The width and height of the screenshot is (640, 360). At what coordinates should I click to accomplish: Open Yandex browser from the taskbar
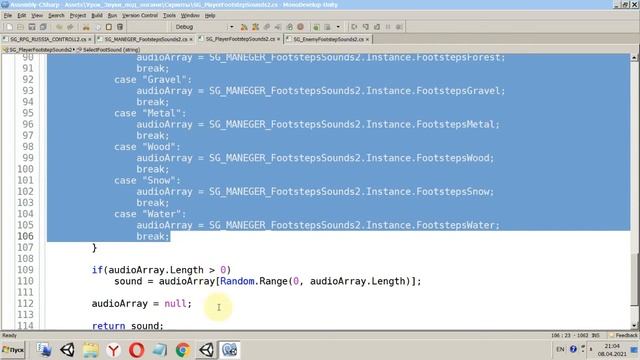tap(113, 350)
